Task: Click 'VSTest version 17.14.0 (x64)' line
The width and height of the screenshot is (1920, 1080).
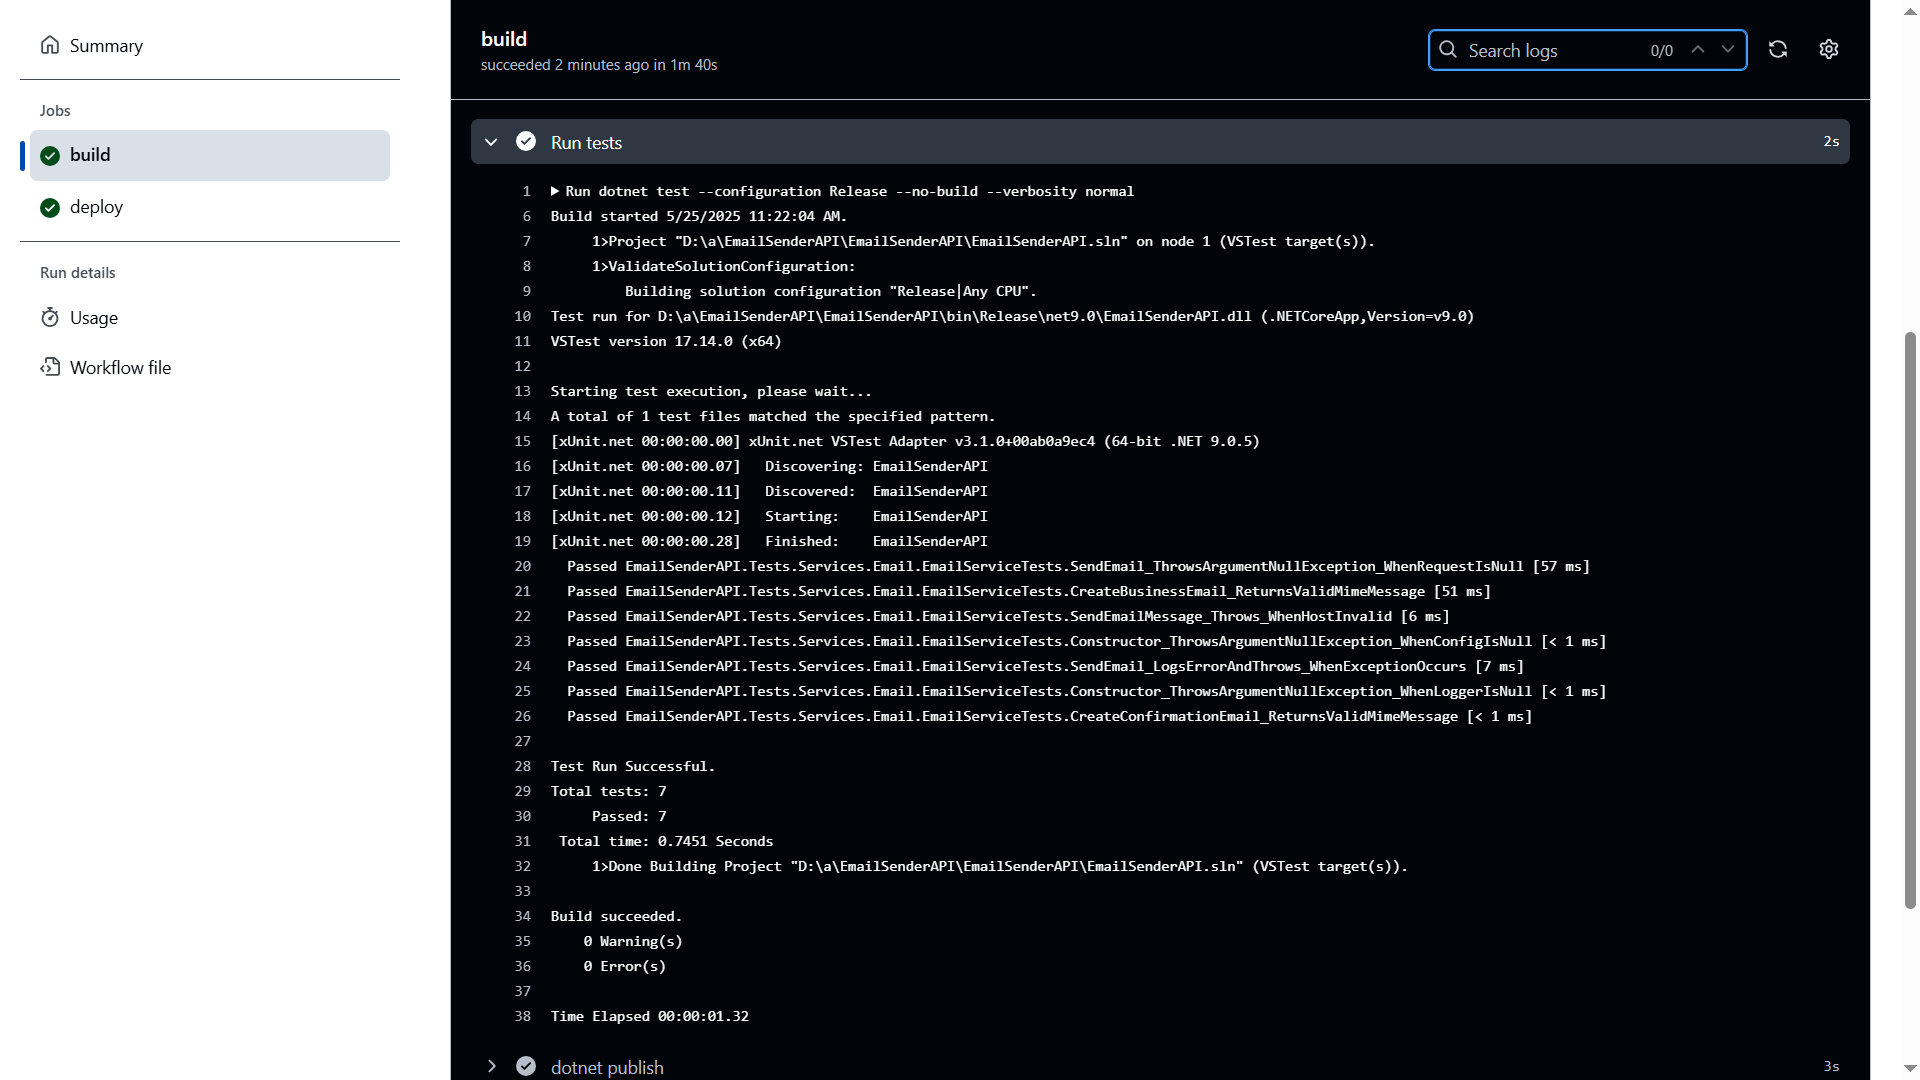Action: (x=666, y=341)
